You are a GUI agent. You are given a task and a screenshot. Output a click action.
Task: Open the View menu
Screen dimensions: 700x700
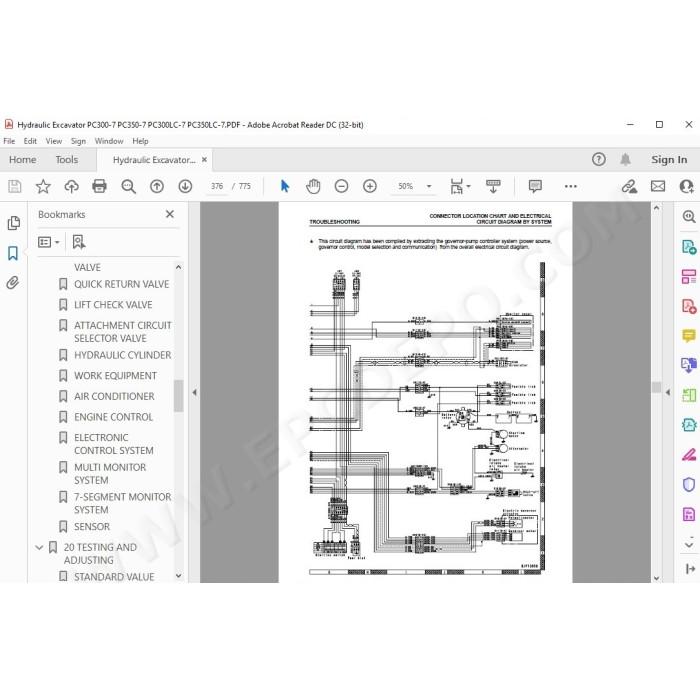(54, 141)
